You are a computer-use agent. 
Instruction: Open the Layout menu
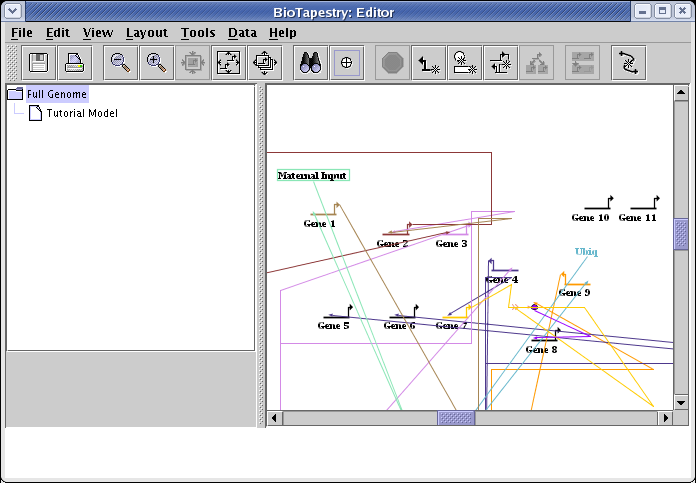coord(146,33)
